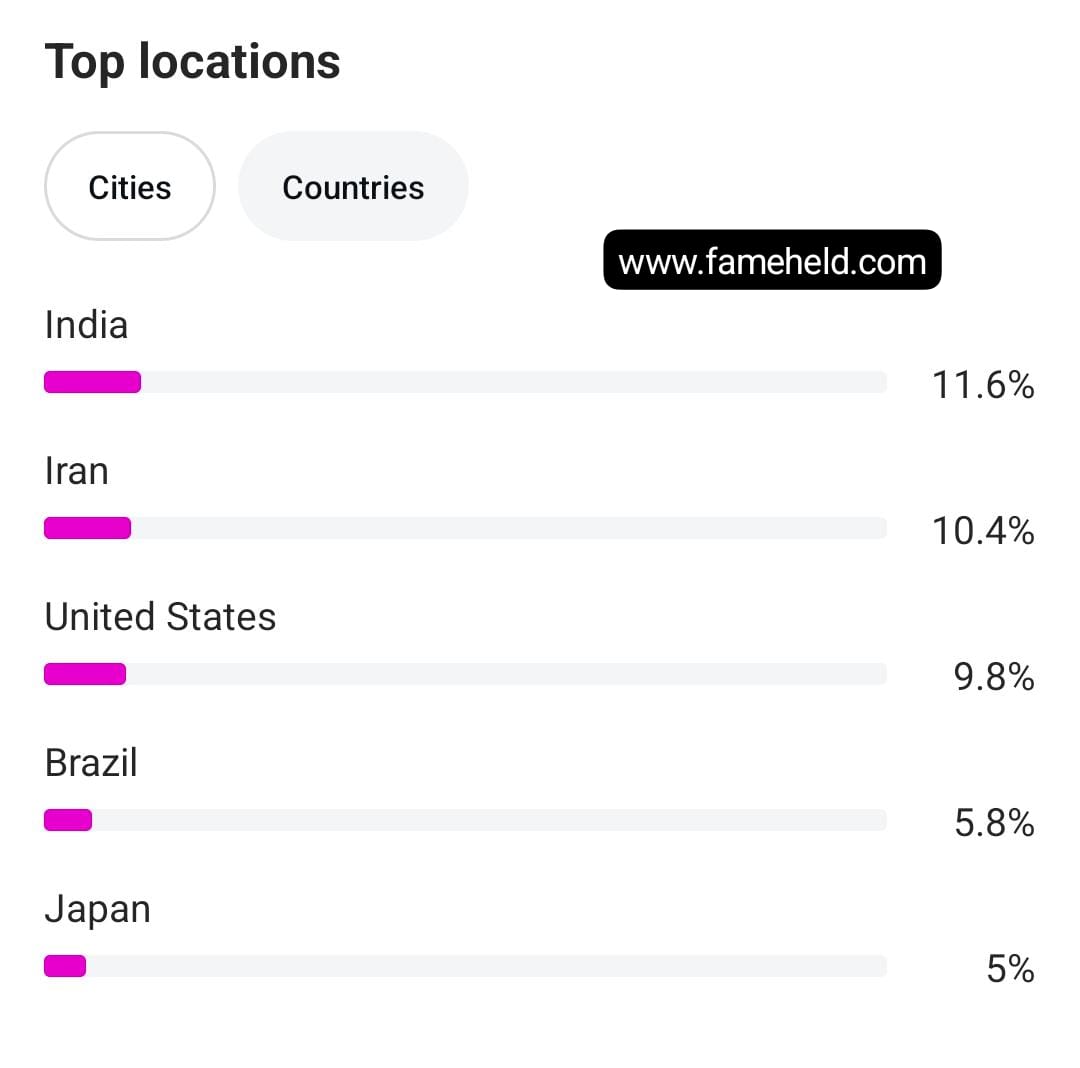The image size is (1080, 1068).
Task: Tap the 9.8% United States percentage
Action: 994,677
